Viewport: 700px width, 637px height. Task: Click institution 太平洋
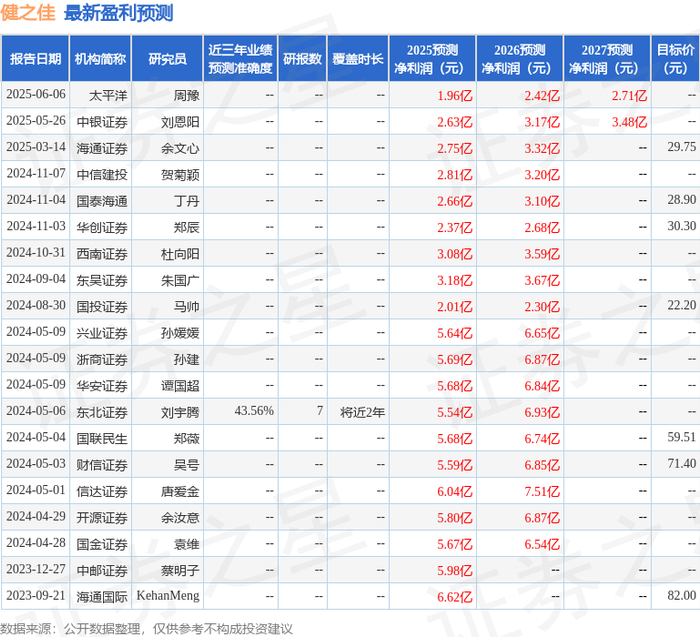click(108, 96)
